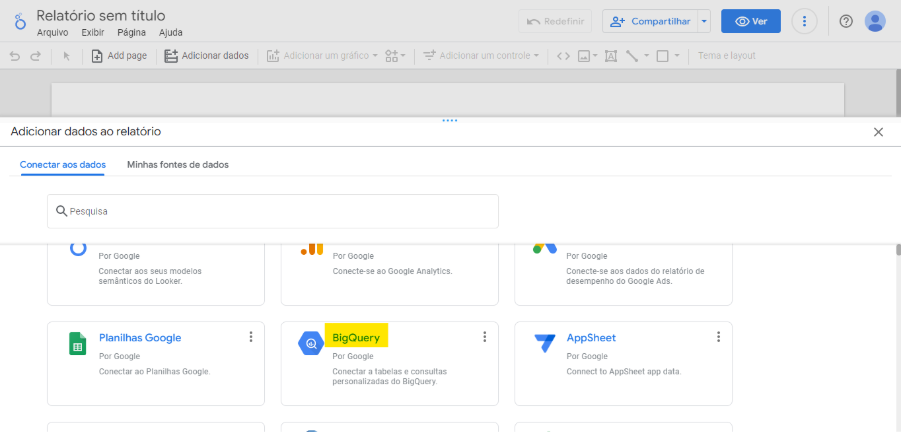Click 'Conectar ao Planilhas Google.' description
Screen dimensions: 901x432
click(x=155, y=372)
